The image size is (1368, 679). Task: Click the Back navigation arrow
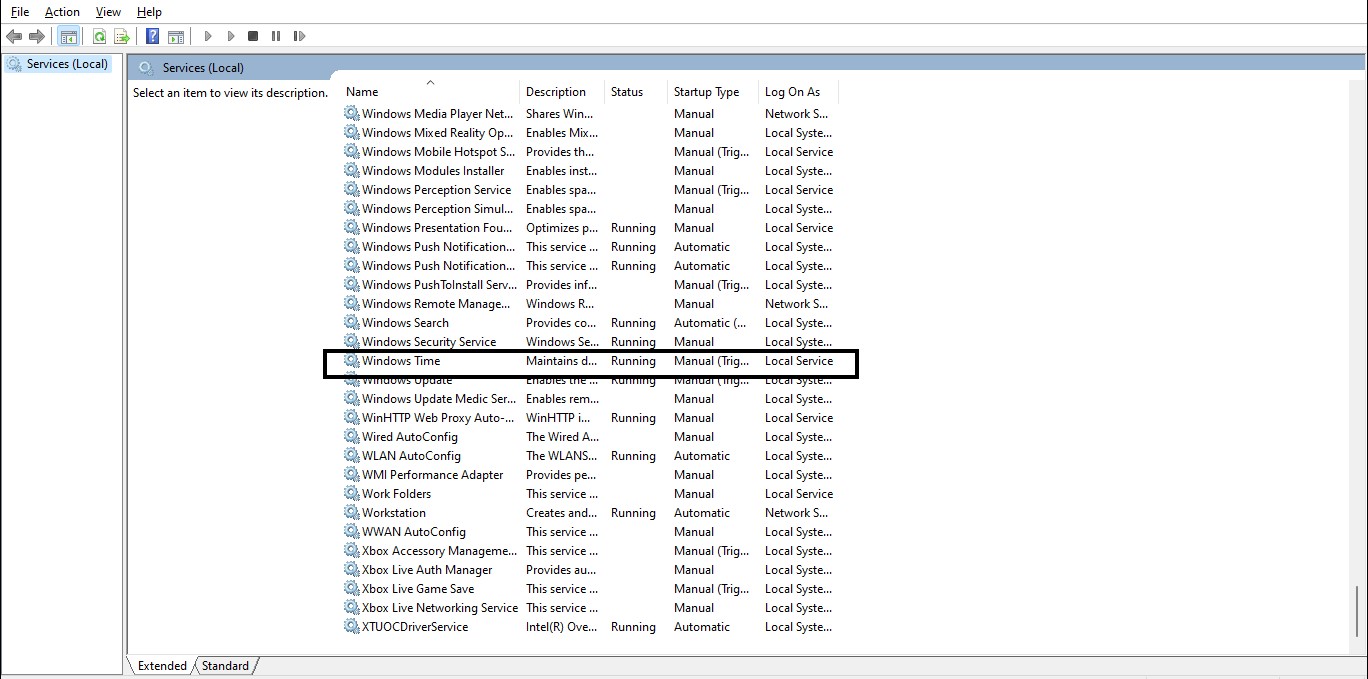tap(14, 37)
